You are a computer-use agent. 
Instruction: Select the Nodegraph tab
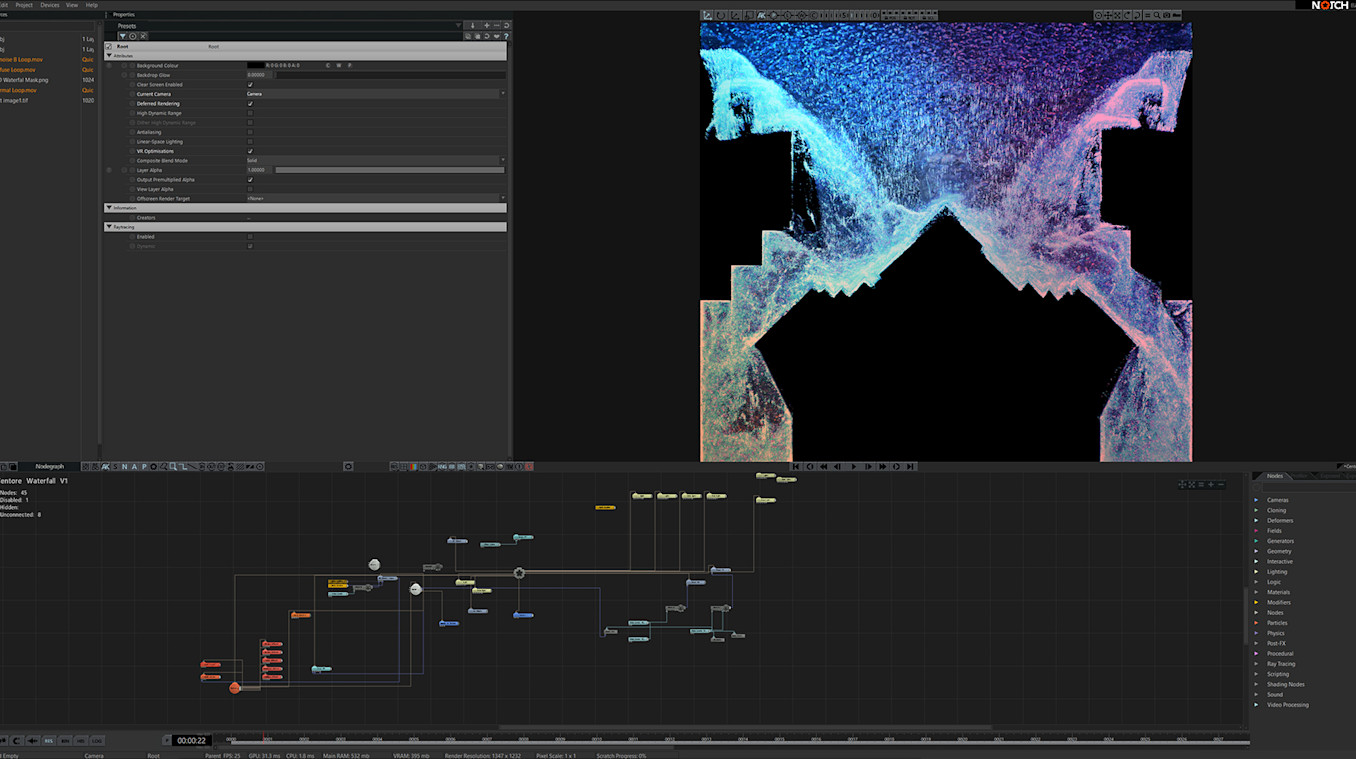click(49, 466)
